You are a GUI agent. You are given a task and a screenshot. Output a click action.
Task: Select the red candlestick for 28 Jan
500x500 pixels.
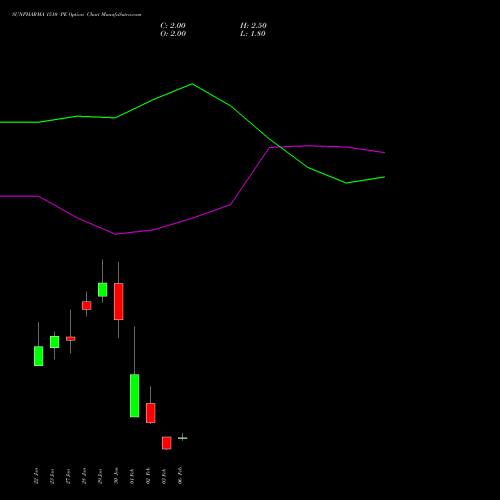(x=87, y=306)
